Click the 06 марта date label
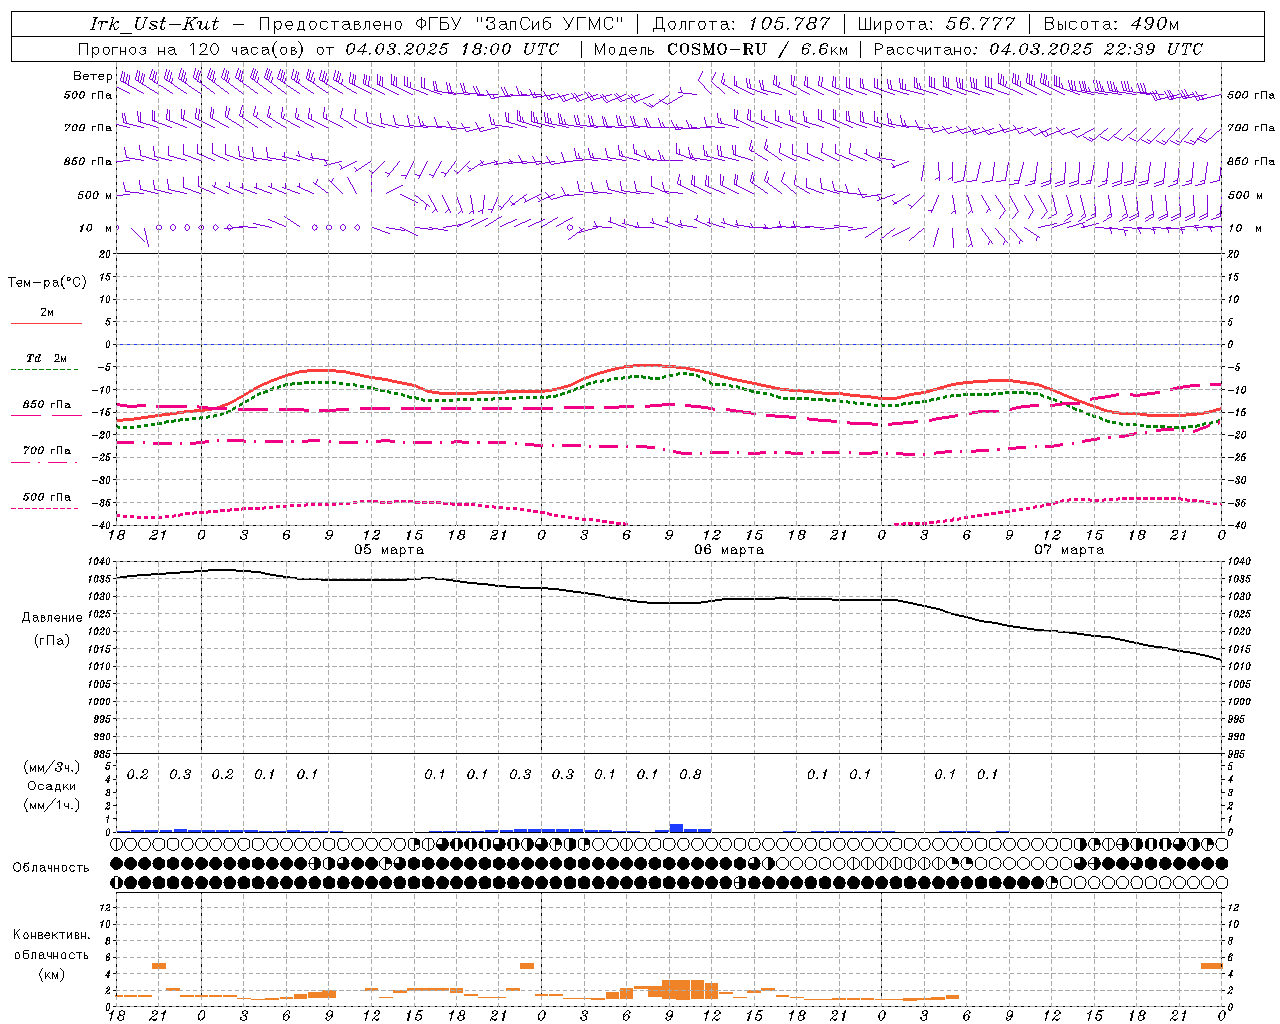1280x1024 pixels. (729, 549)
